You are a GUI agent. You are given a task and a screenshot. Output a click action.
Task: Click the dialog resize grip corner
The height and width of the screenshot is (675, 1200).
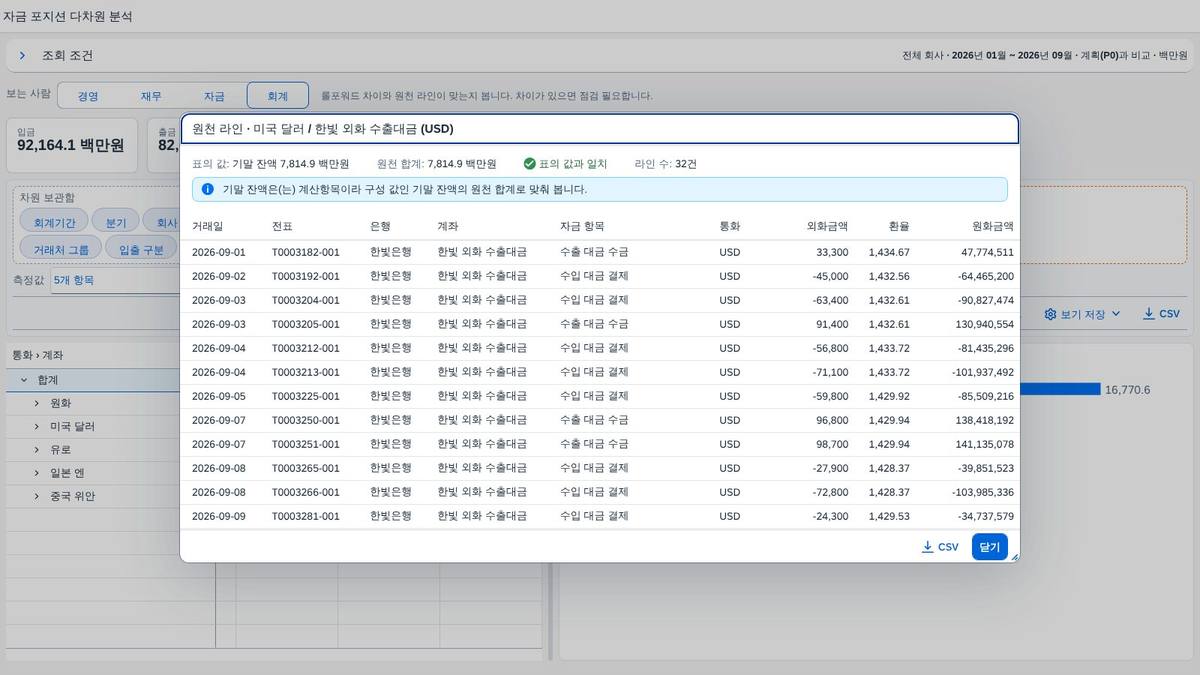[x=1014, y=556]
